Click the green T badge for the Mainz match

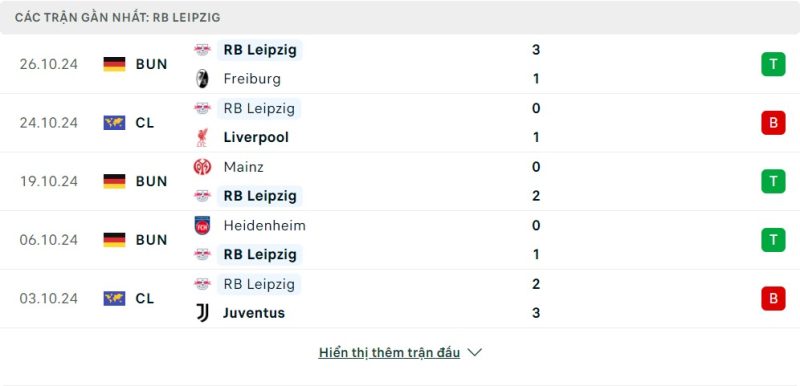[x=773, y=182]
